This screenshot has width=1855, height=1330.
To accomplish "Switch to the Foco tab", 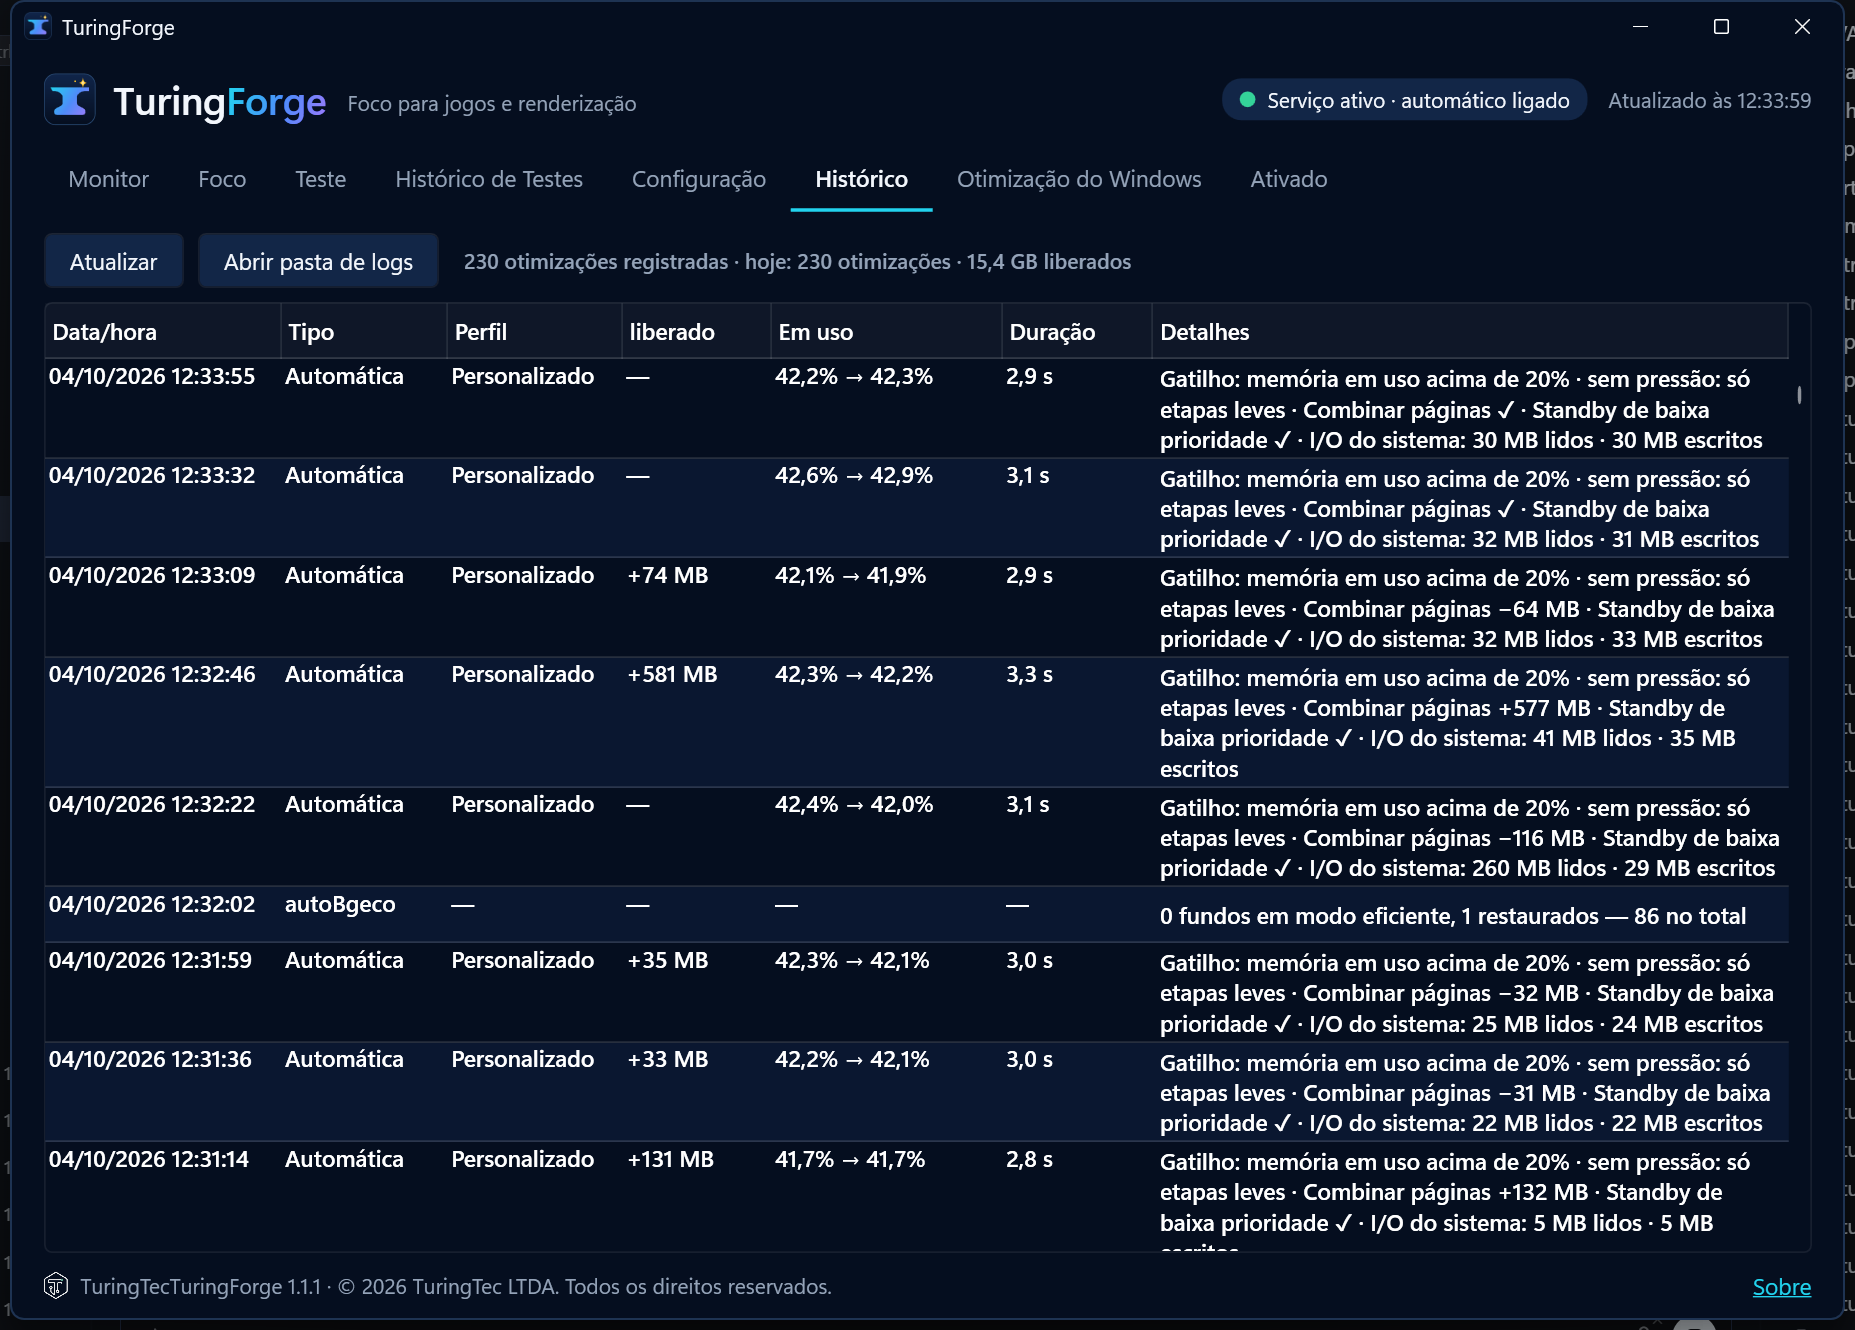I will [222, 179].
